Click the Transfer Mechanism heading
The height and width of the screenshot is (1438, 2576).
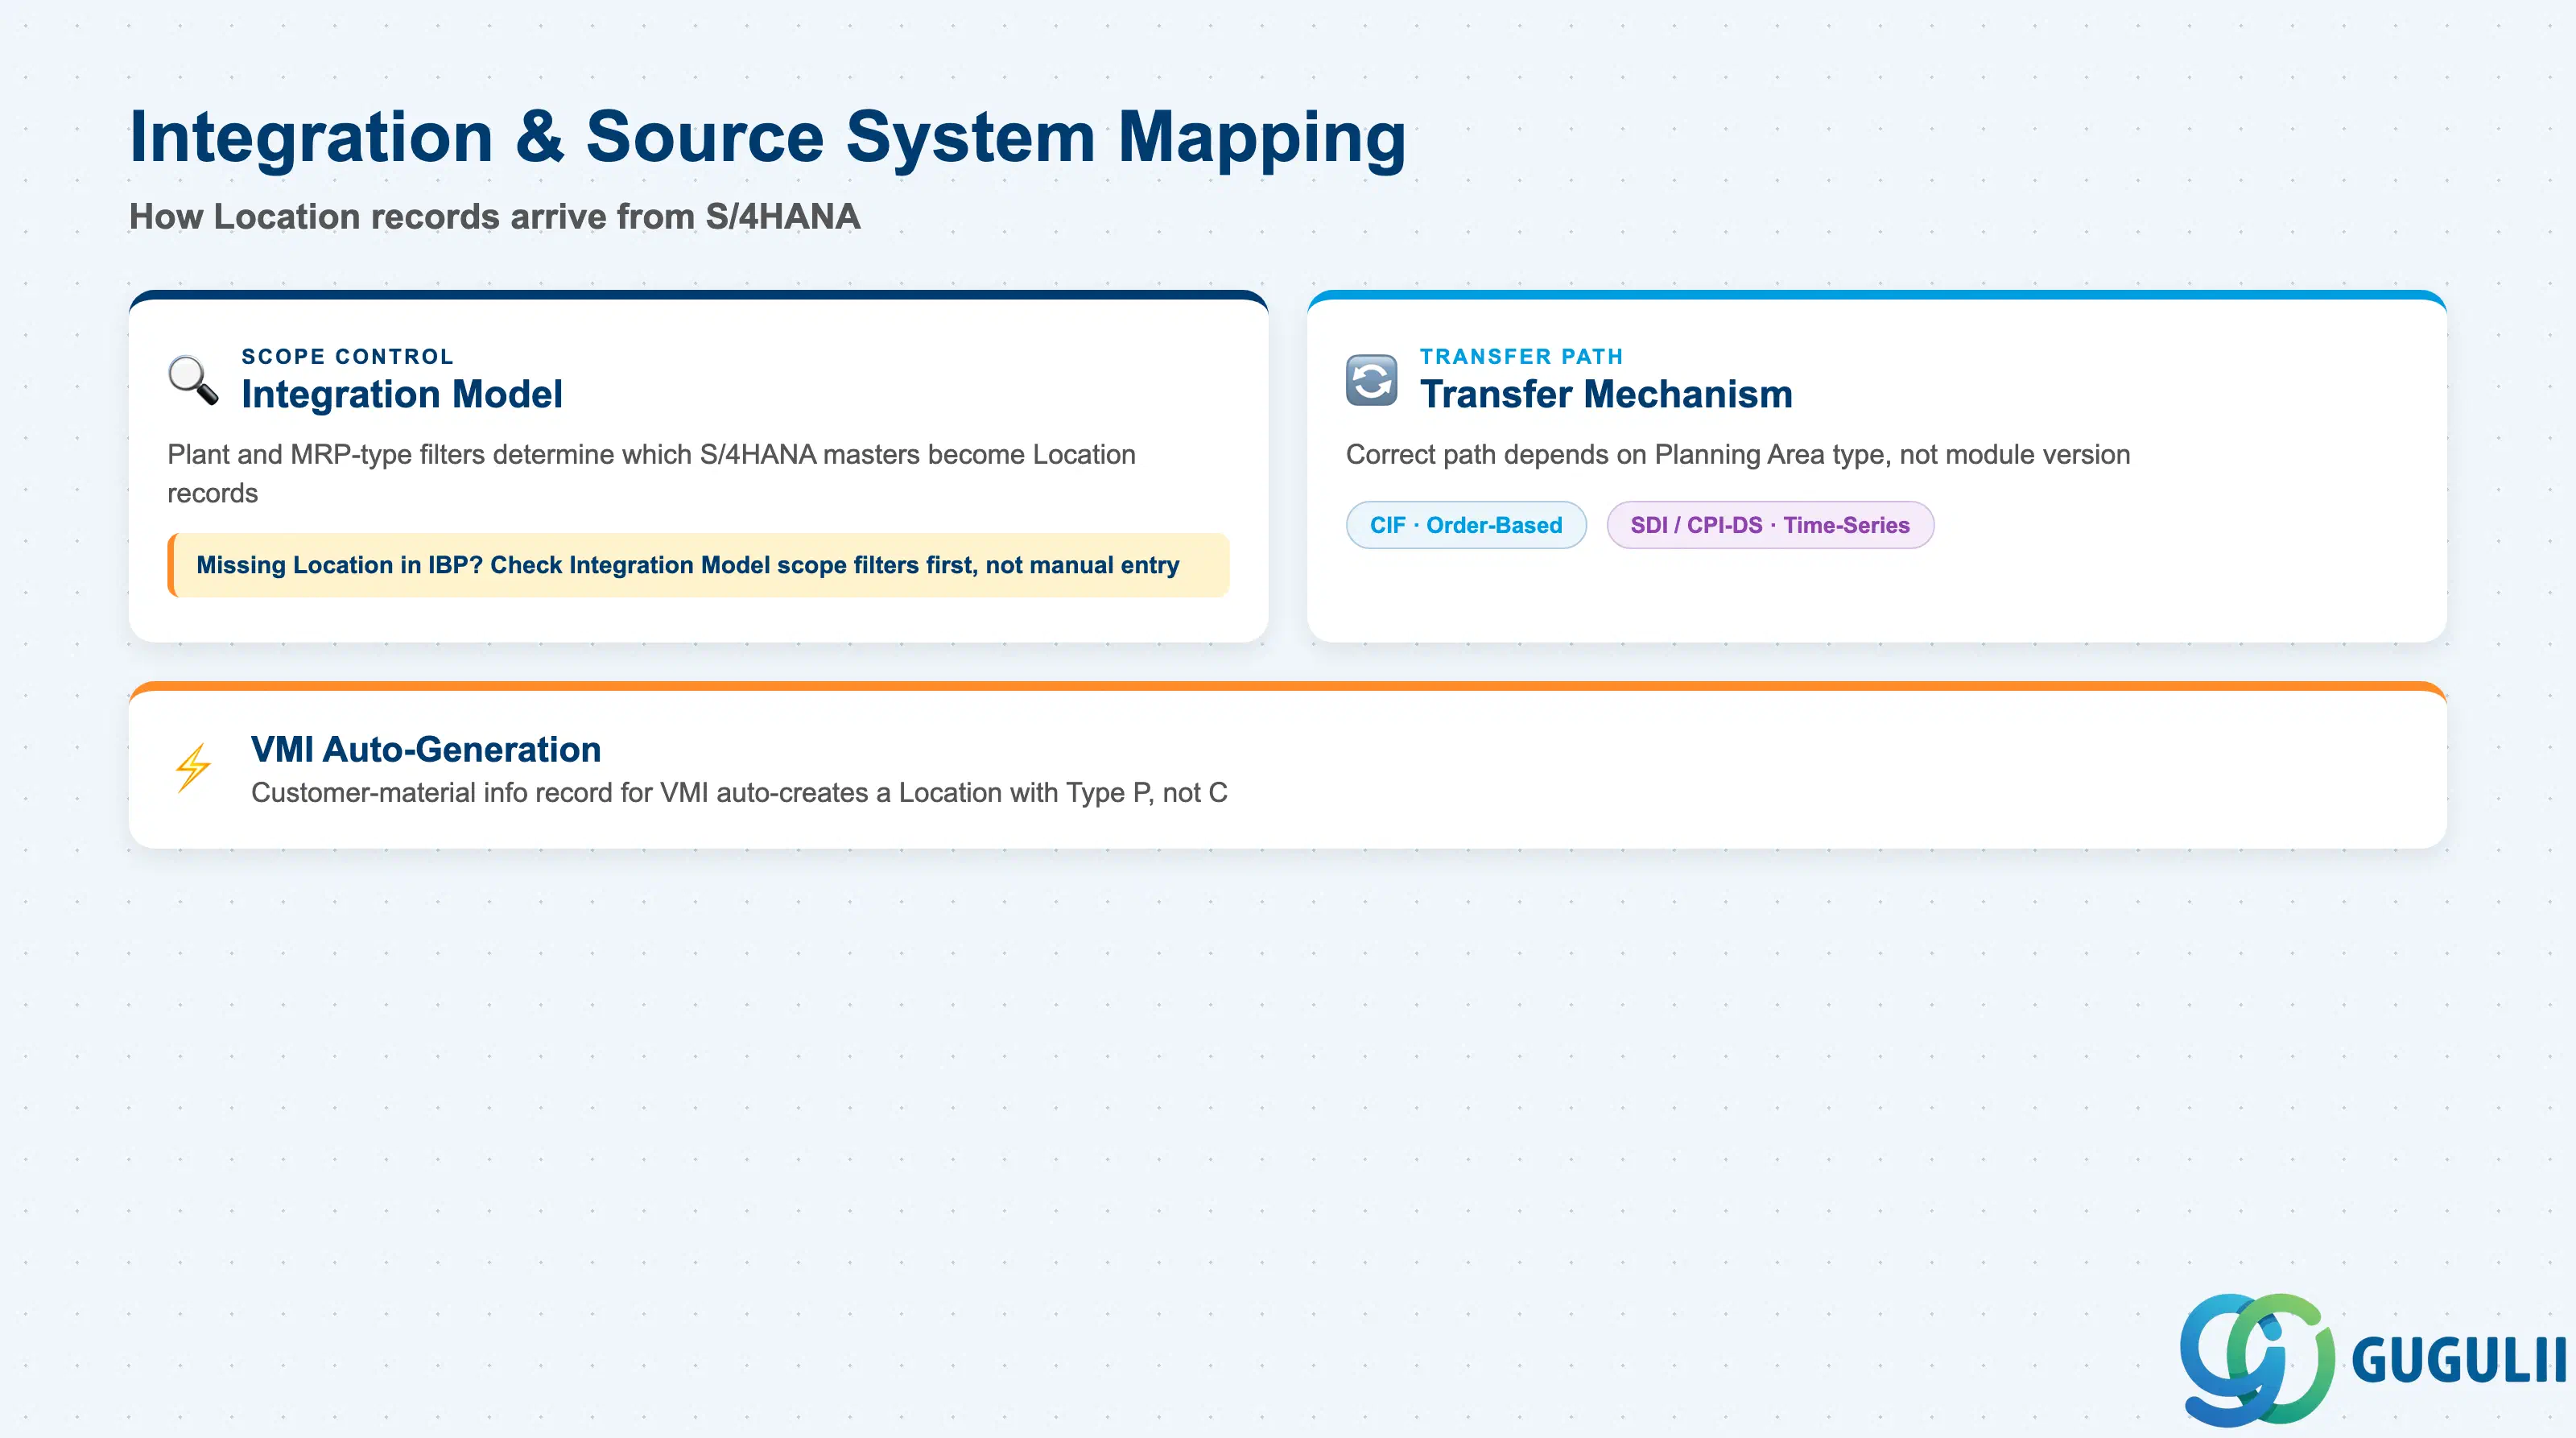click(x=1606, y=394)
